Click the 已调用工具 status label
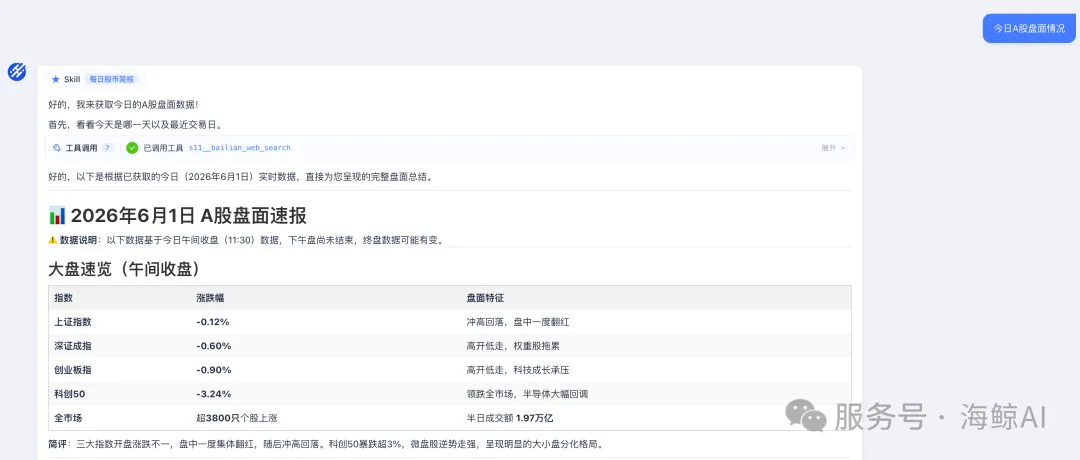The height and width of the screenshot is (460, 1080). click(x=163, y=148)
